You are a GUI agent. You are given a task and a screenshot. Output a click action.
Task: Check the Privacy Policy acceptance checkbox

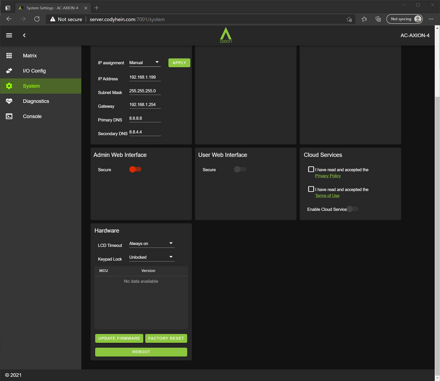pos(311,169)
